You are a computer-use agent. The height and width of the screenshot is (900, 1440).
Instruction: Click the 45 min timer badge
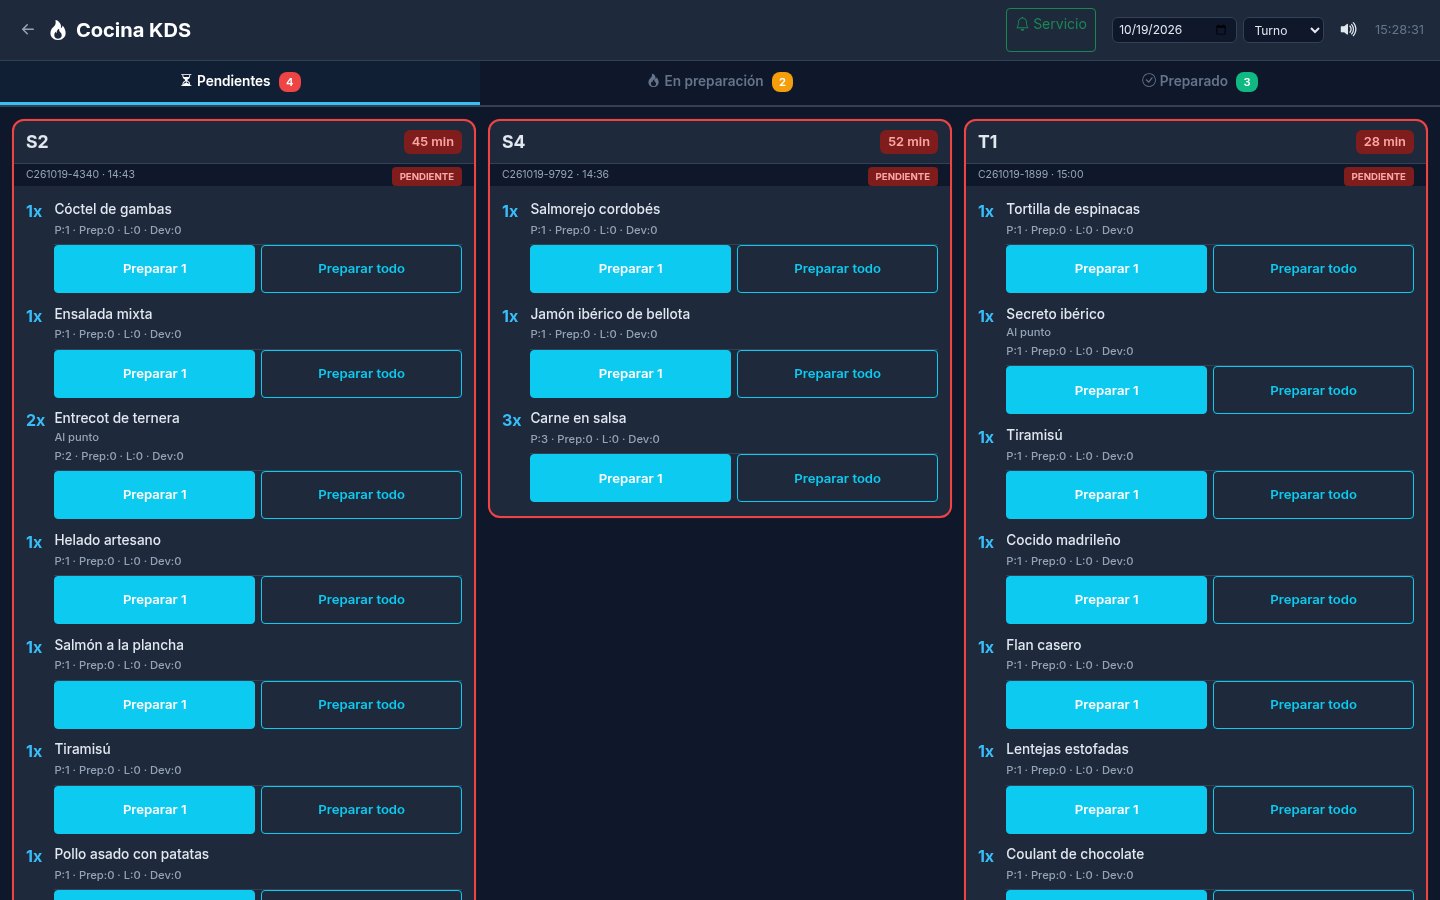tap(433, 142)
